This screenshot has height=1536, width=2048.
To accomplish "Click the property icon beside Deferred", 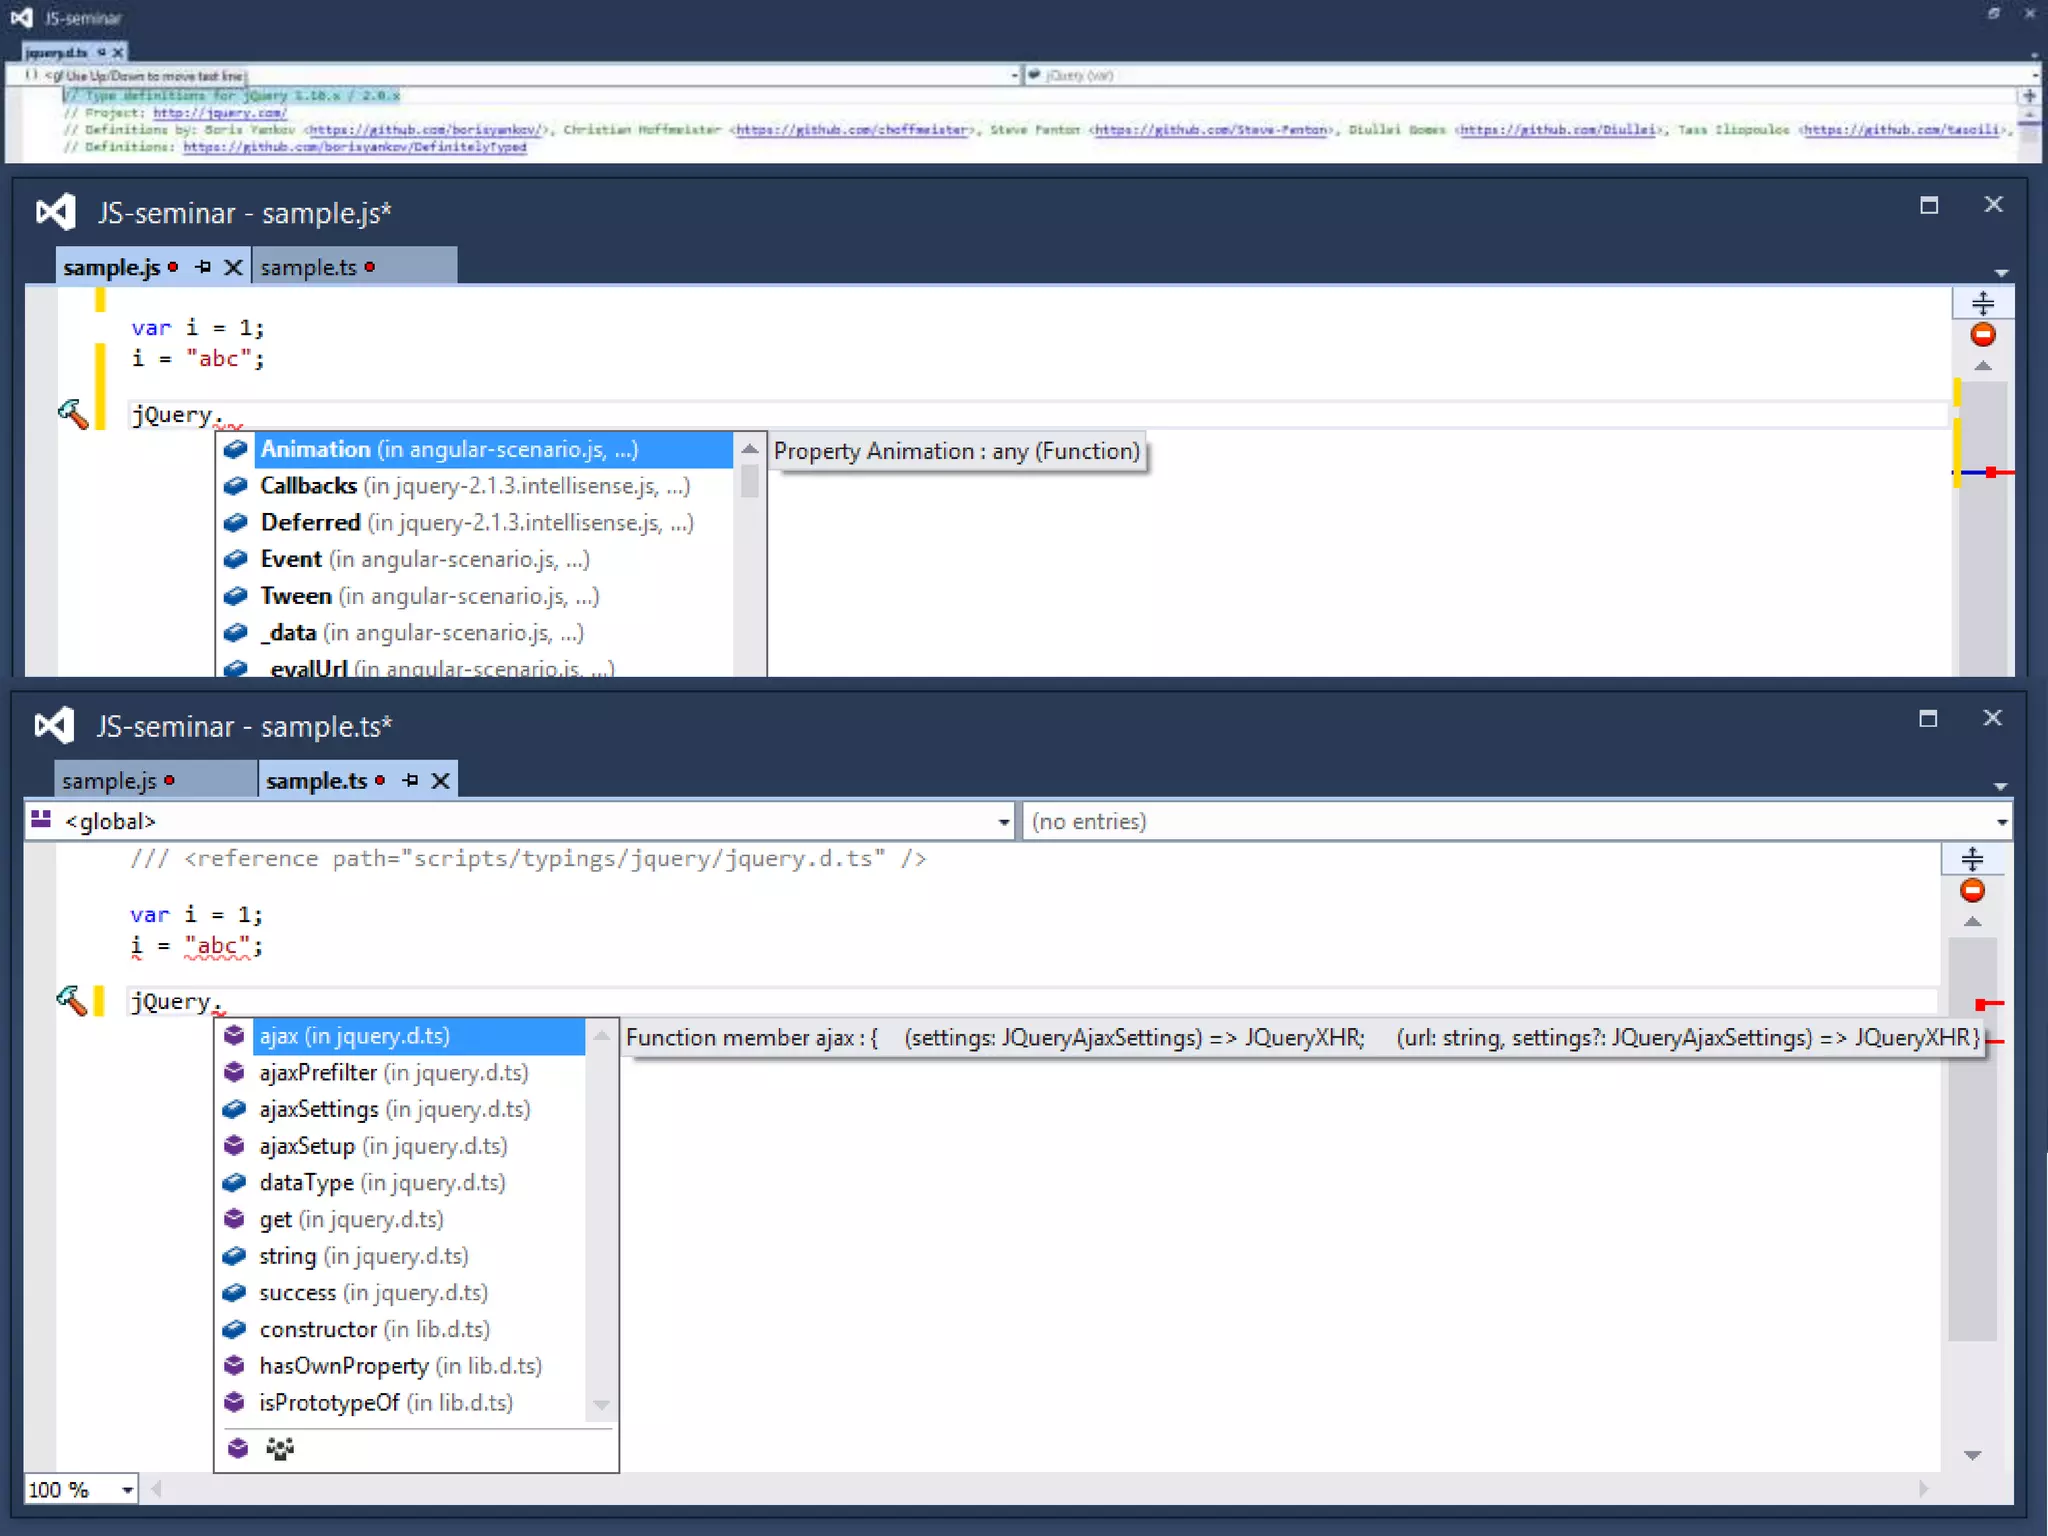I will point(236,522).
